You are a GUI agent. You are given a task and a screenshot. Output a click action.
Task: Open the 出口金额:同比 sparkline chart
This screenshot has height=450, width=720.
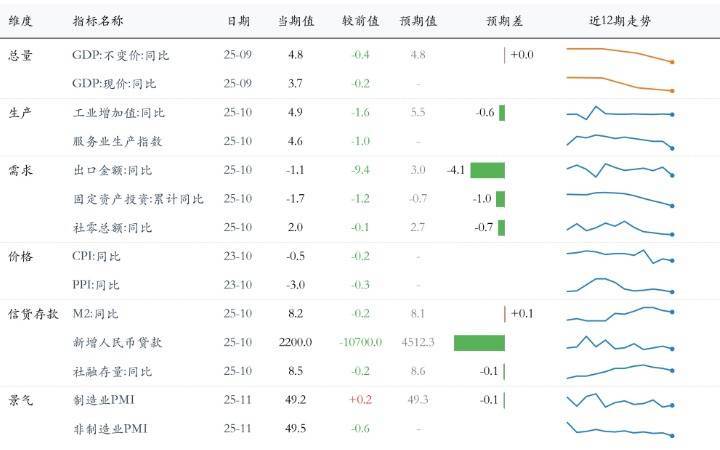(619, 170)
